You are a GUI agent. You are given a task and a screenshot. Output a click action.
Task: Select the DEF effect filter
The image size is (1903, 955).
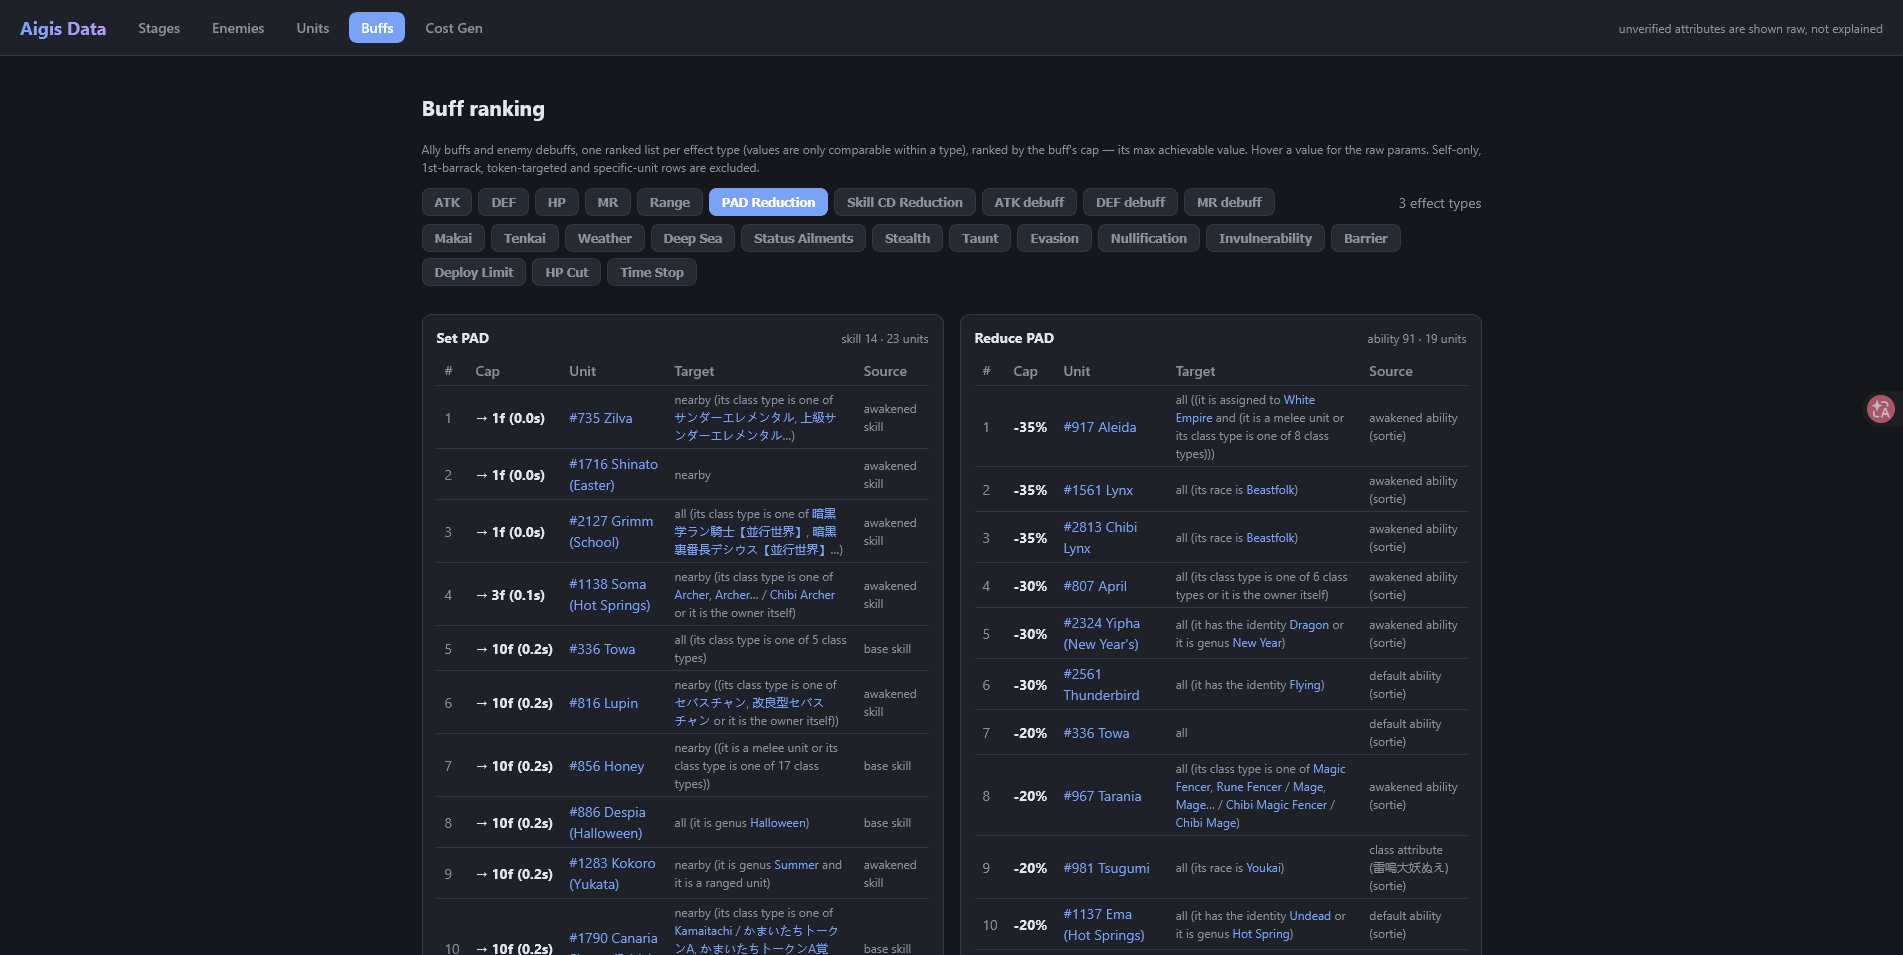tap(504, 202)
